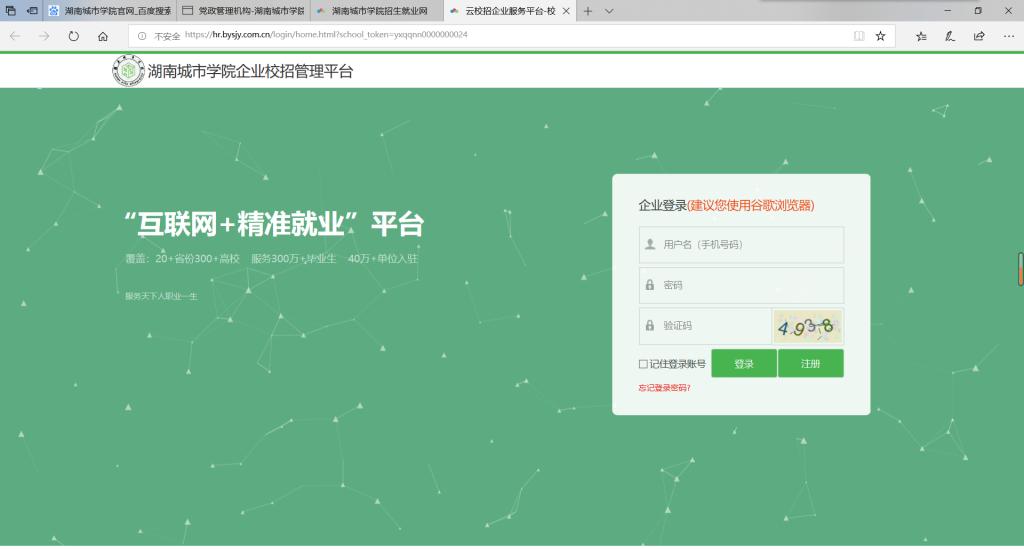Switch to 党政管理机构-湖南城市学院 tab
Screen dimensions: 1024x549
tap(243, 11)
